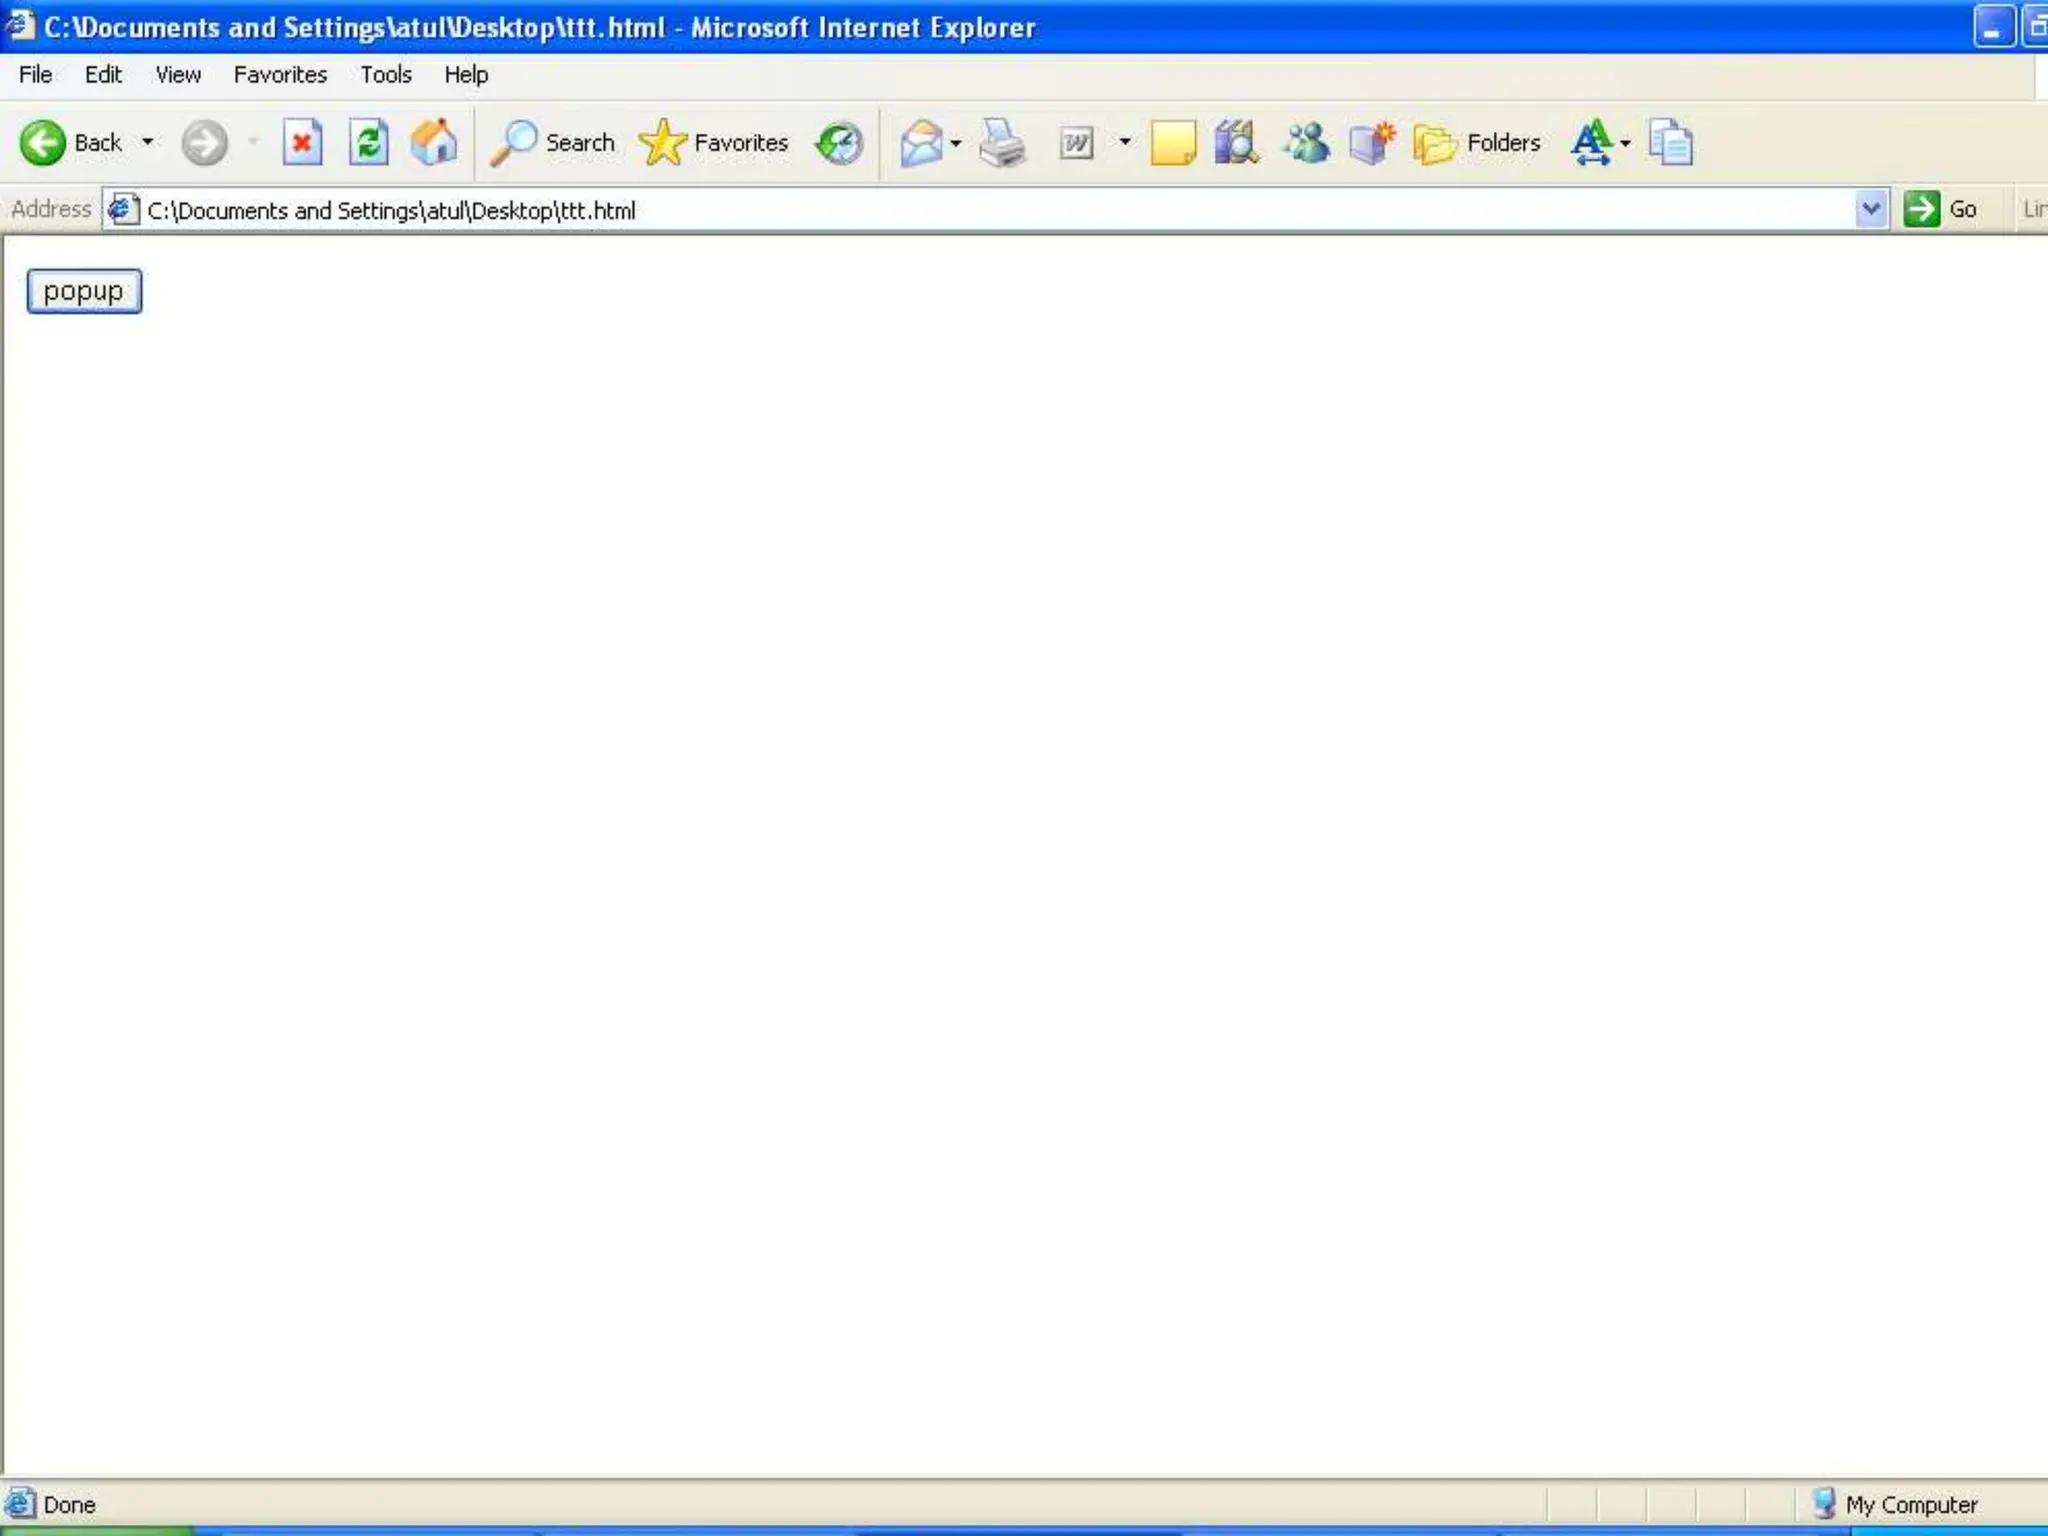Click the Print icon
Image resolution: width=2048 pixels, height=1536 pixels.
(x=1002, y=143)
